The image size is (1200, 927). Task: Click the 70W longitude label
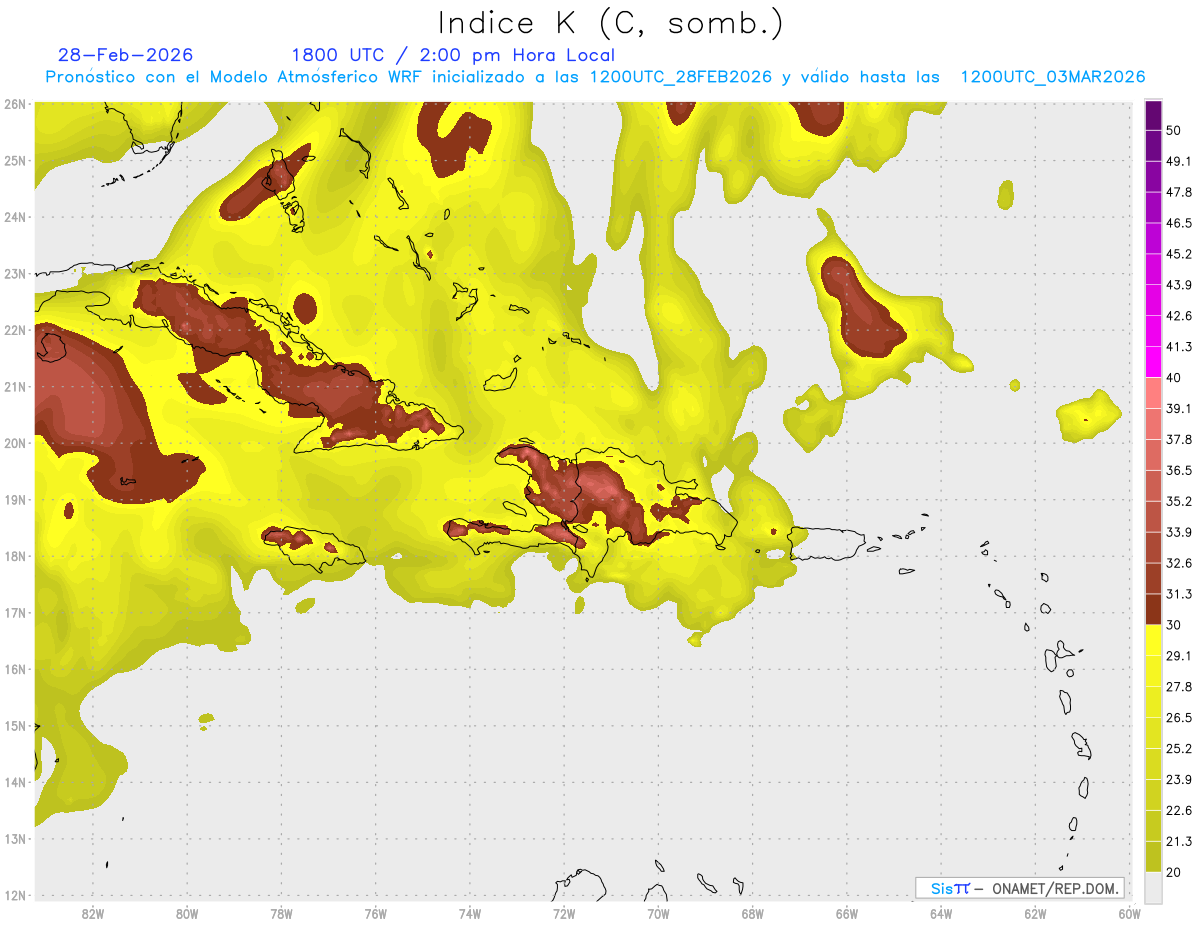(658, 914)
